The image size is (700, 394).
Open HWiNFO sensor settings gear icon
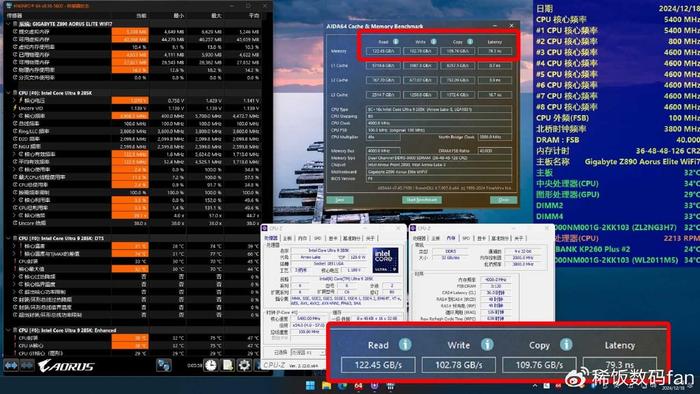244,365
